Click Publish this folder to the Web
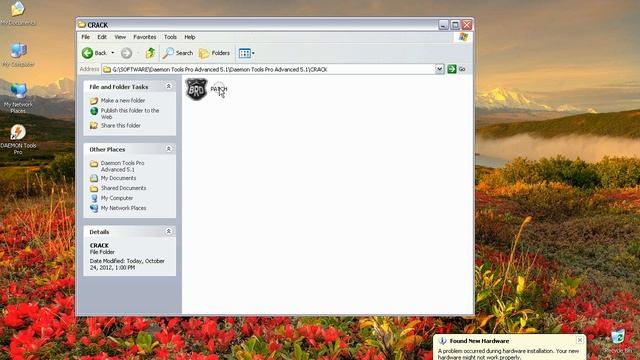Viewport: 640px width, 360px height. click(x=130, y=113)
